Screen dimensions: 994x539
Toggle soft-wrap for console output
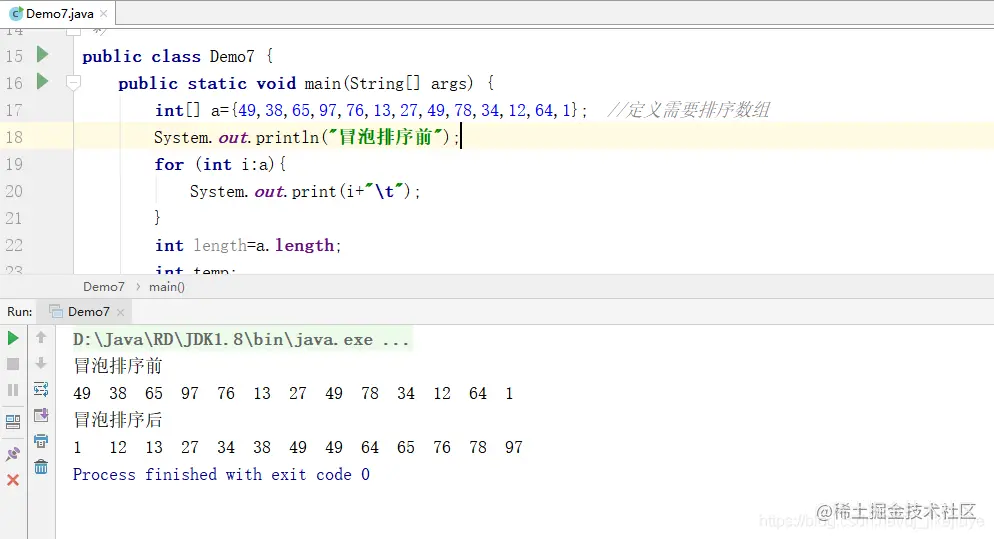click(41, 389)
